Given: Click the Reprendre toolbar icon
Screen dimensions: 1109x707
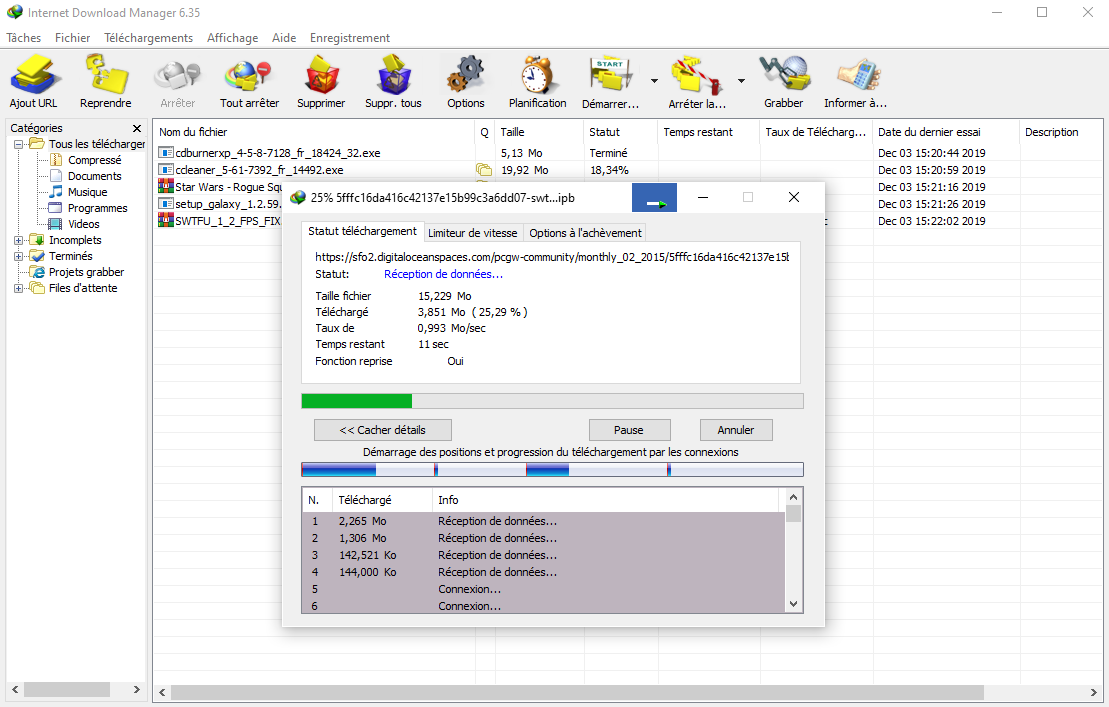Looking at the screenshot, I should tap(105, 74).
